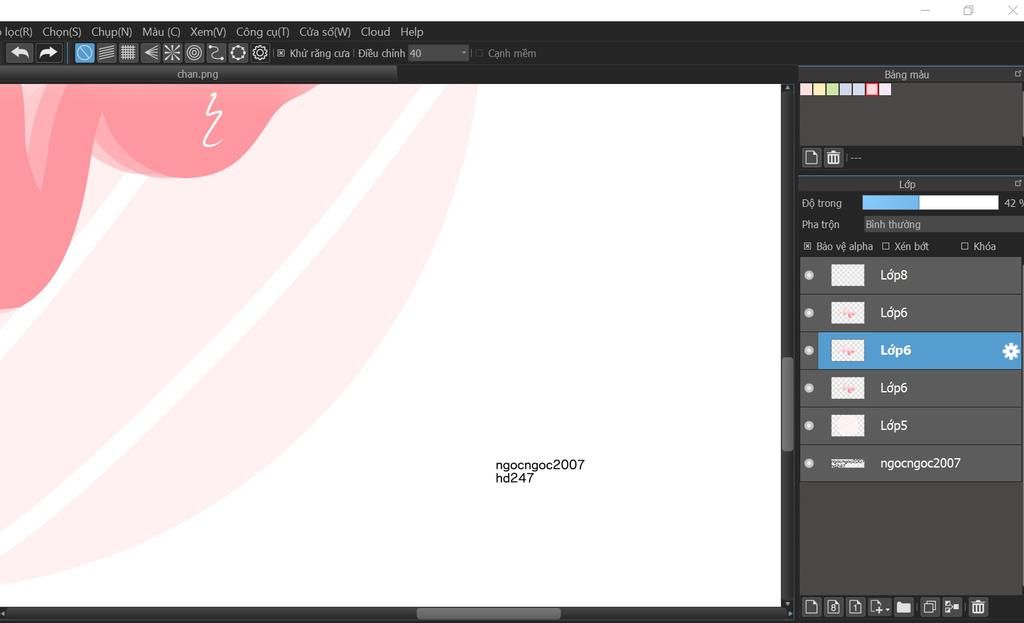Open the Xem(V) menu
The height and width of the screenshot is (623, 1024).
[x=208, y=31]
